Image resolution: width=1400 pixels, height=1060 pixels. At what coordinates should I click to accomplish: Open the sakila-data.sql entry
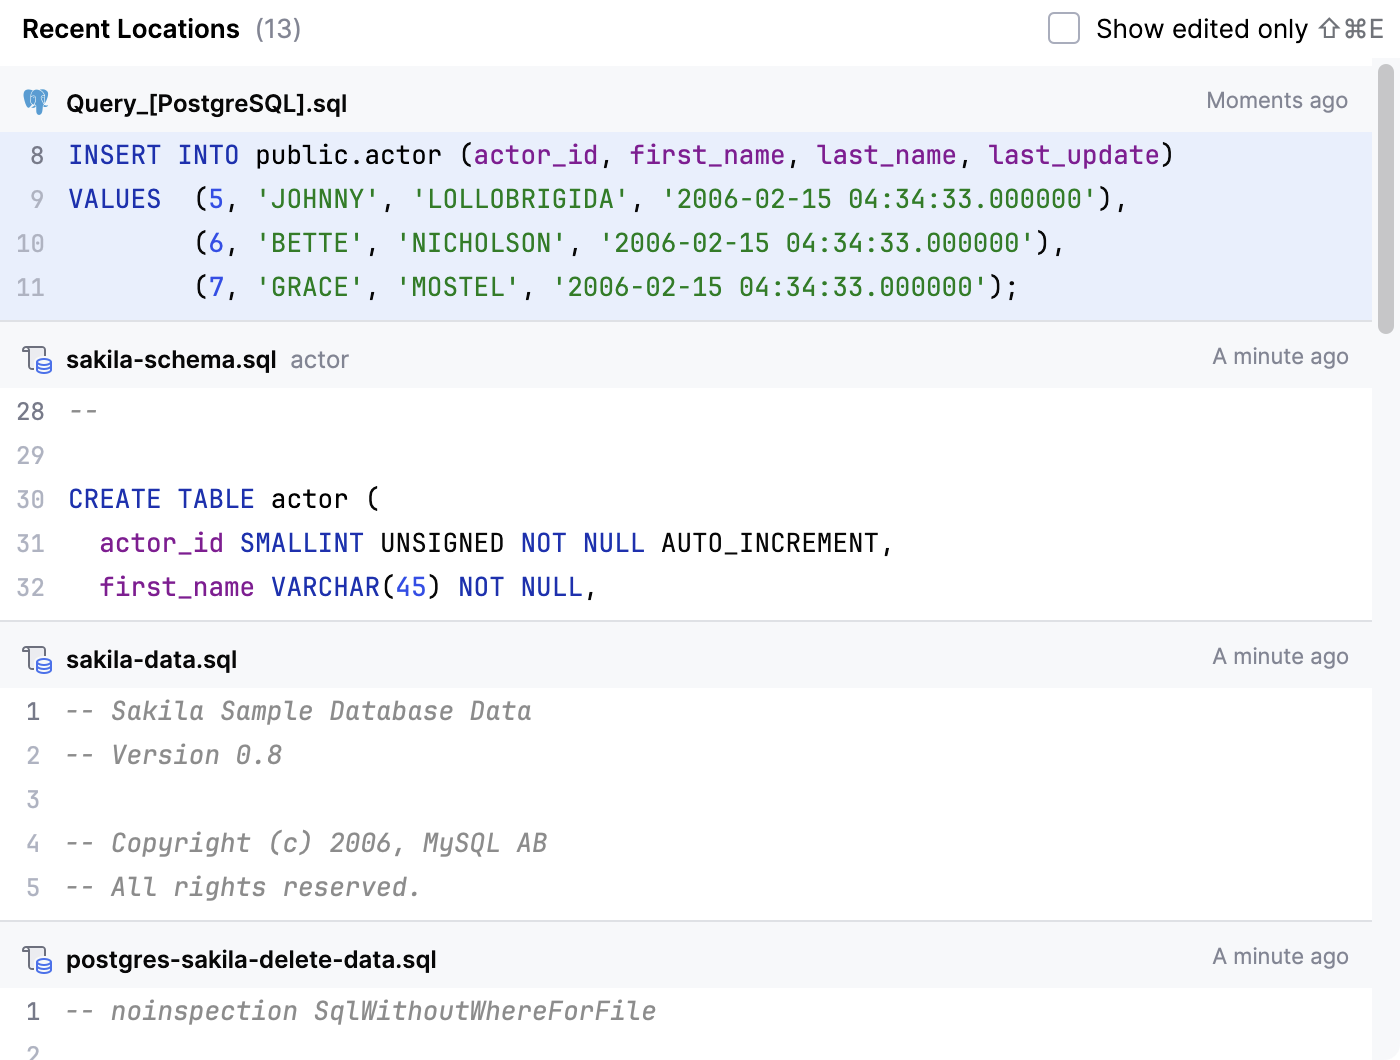click(x=152, y=660)
